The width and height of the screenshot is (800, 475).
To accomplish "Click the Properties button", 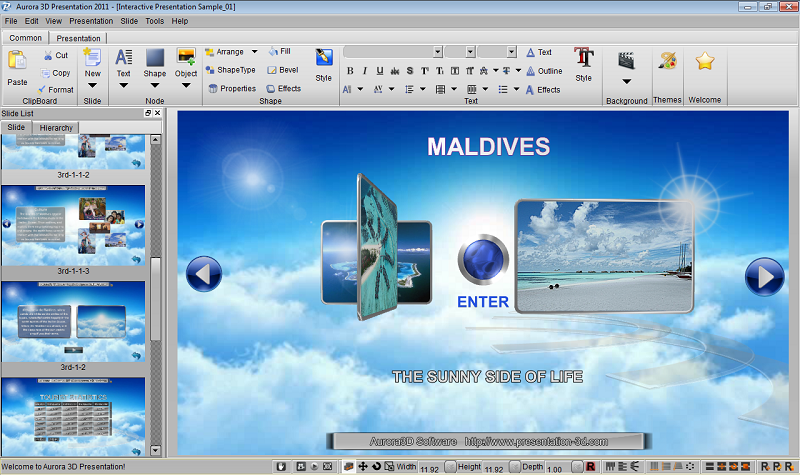I will coord(232,89).
